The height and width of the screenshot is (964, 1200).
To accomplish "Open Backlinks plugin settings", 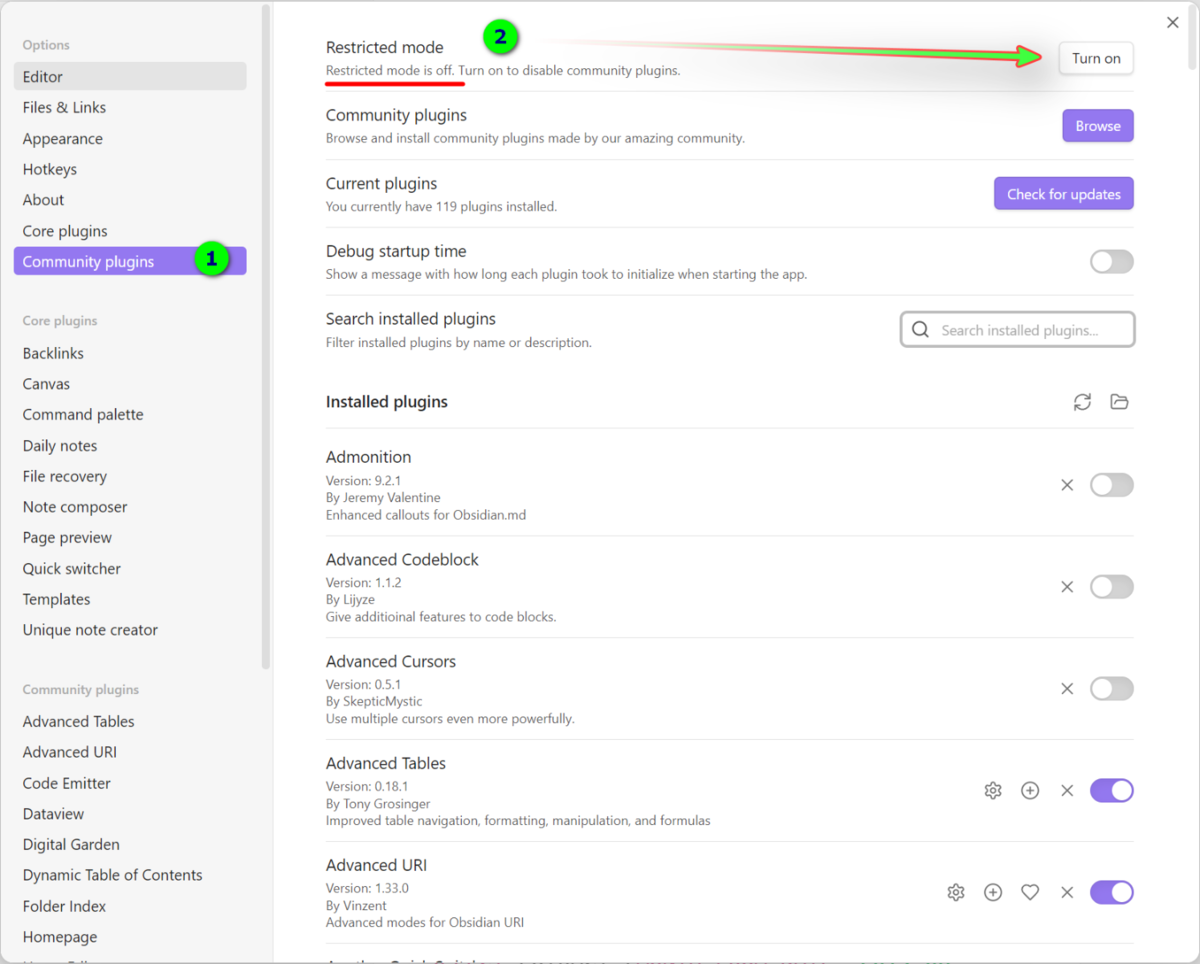I will point(130,353).
